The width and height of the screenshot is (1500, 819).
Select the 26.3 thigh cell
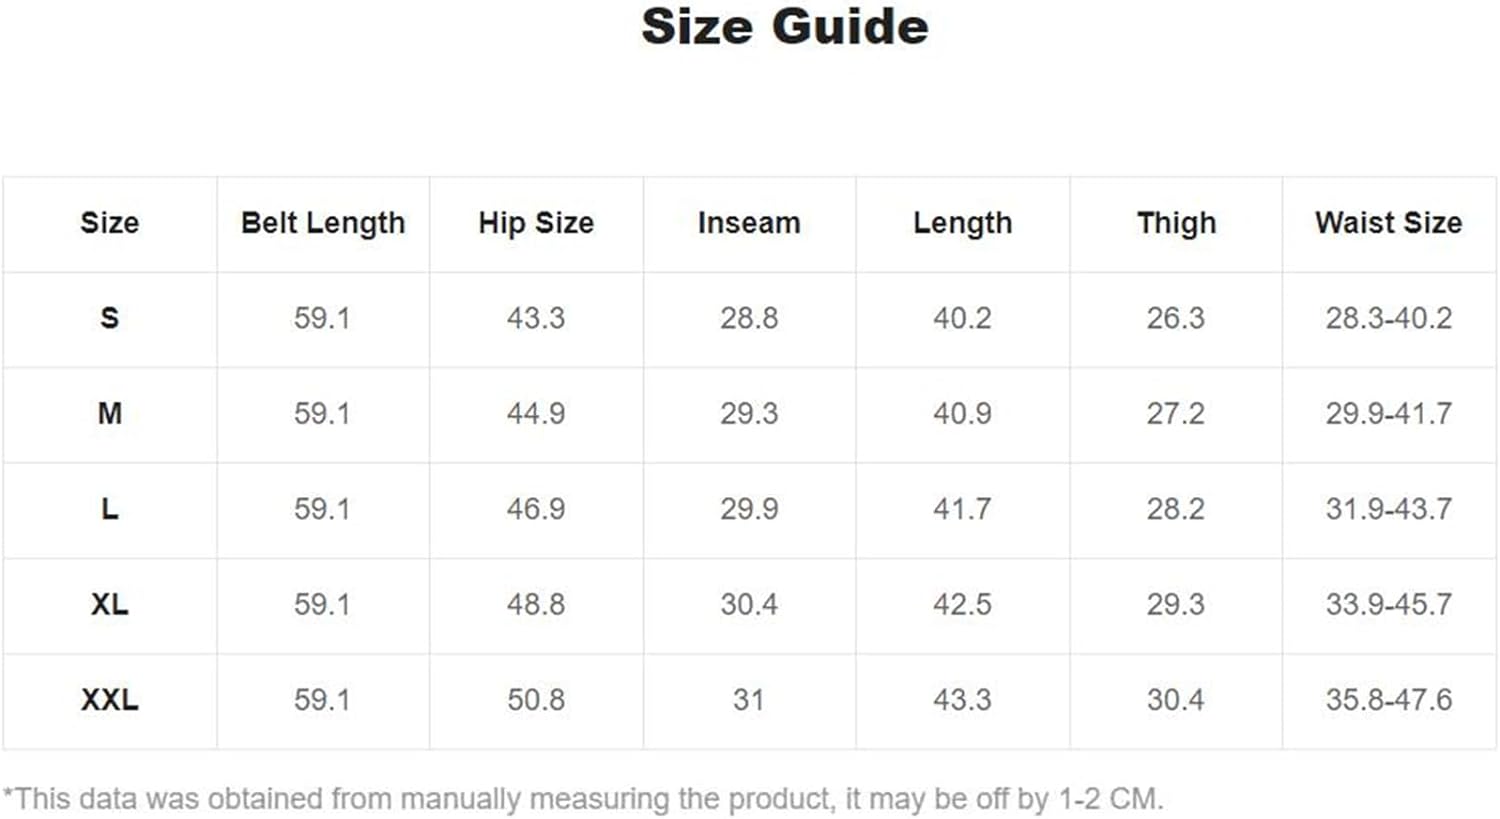(x=1176, y=318)
